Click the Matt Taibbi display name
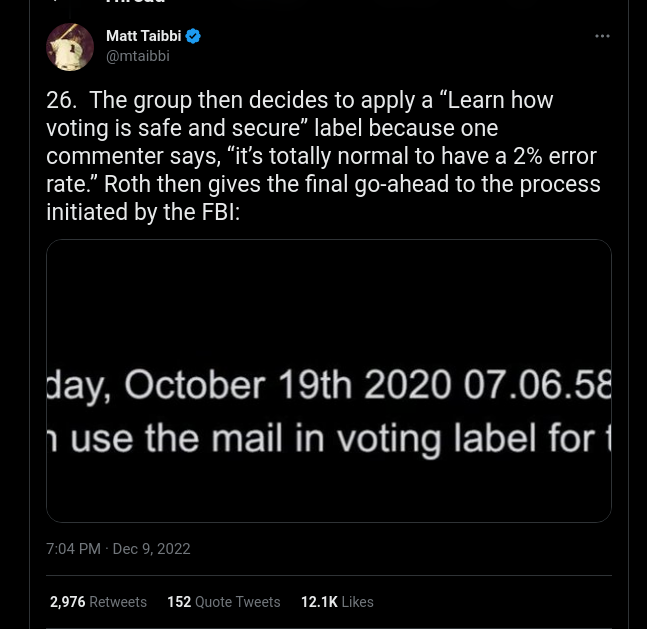647x629 pixels. point(143,37)
